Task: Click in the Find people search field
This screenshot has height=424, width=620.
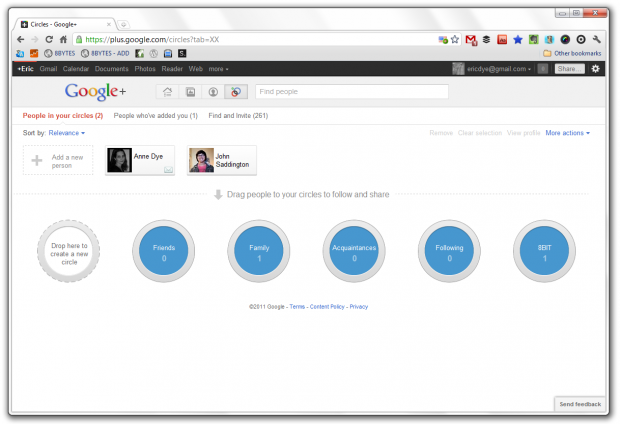Action: [x=352, y=92]
